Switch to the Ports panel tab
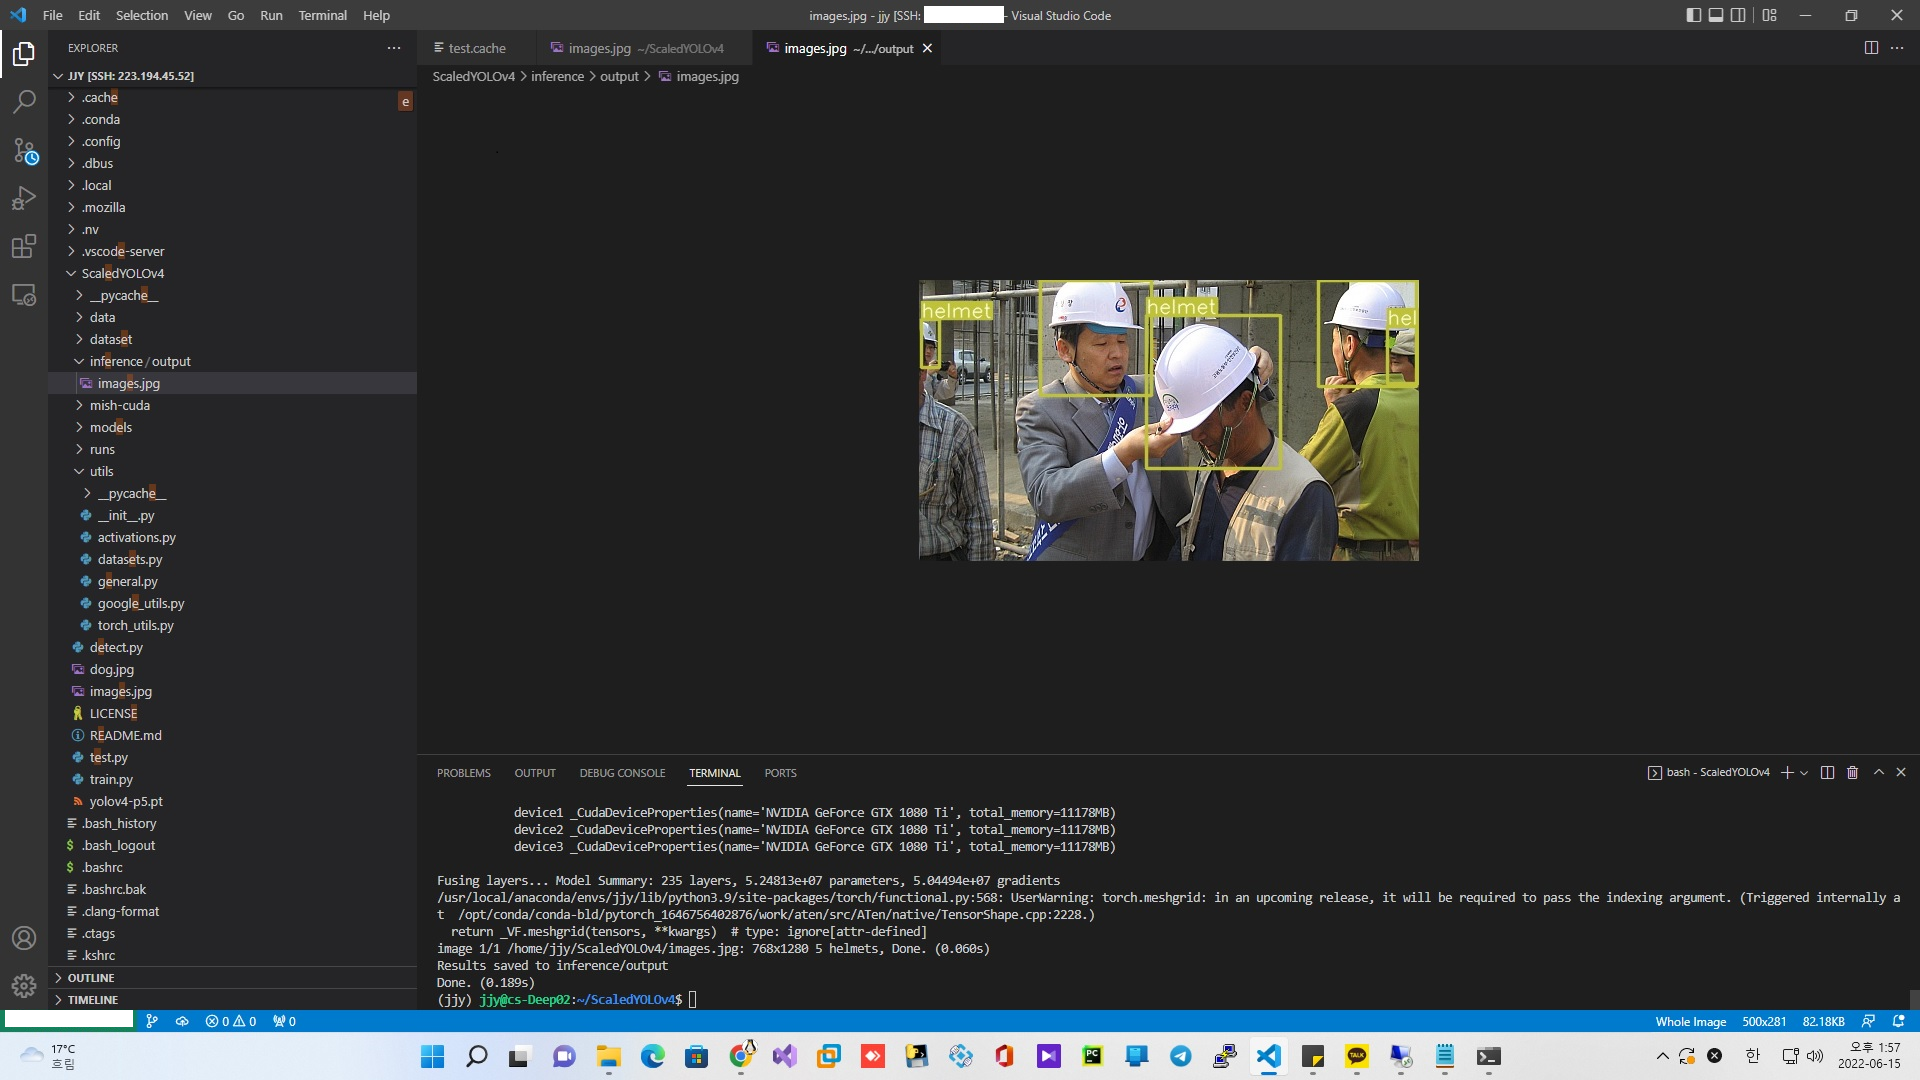The height and width of the screenshot is (1080, 1920). [x=780, y=773]
